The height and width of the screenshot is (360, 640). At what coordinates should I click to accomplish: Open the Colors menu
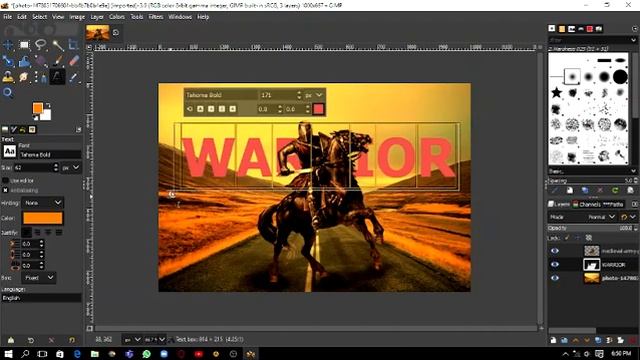[x=116, y=17]
